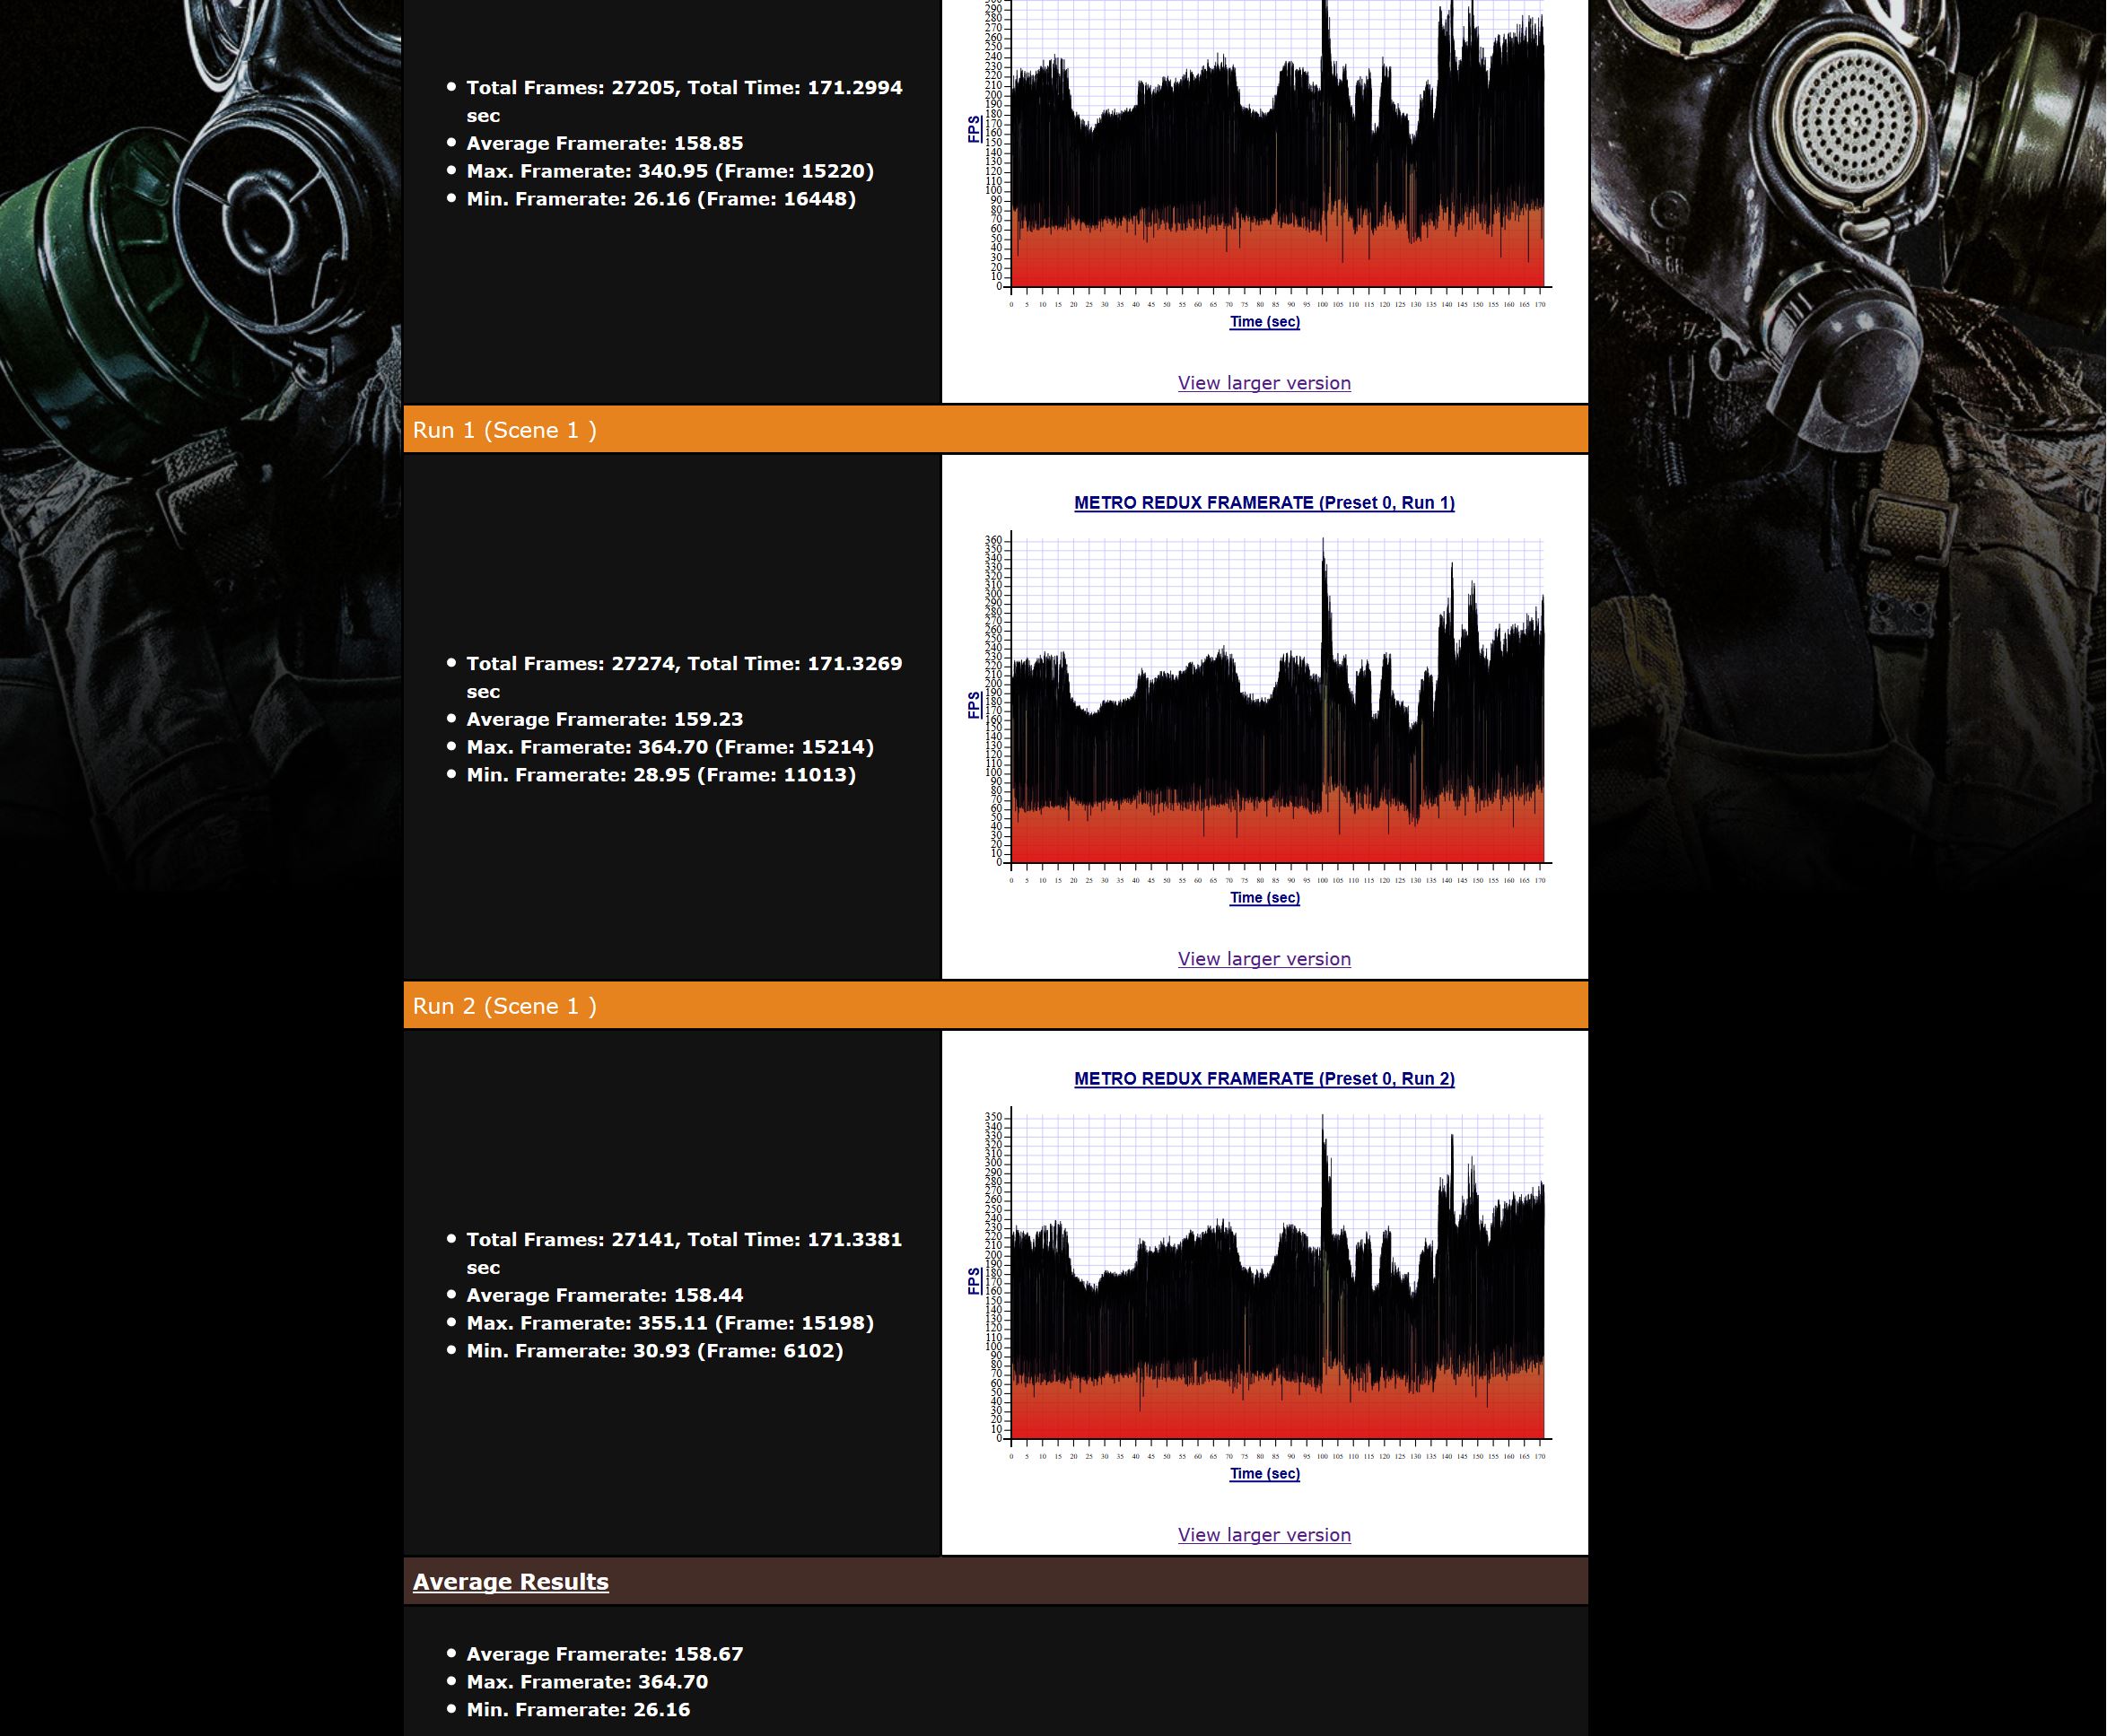Click the Run 1 (Scene 1) orange header
The image size is (2107, 1736).
505,430
